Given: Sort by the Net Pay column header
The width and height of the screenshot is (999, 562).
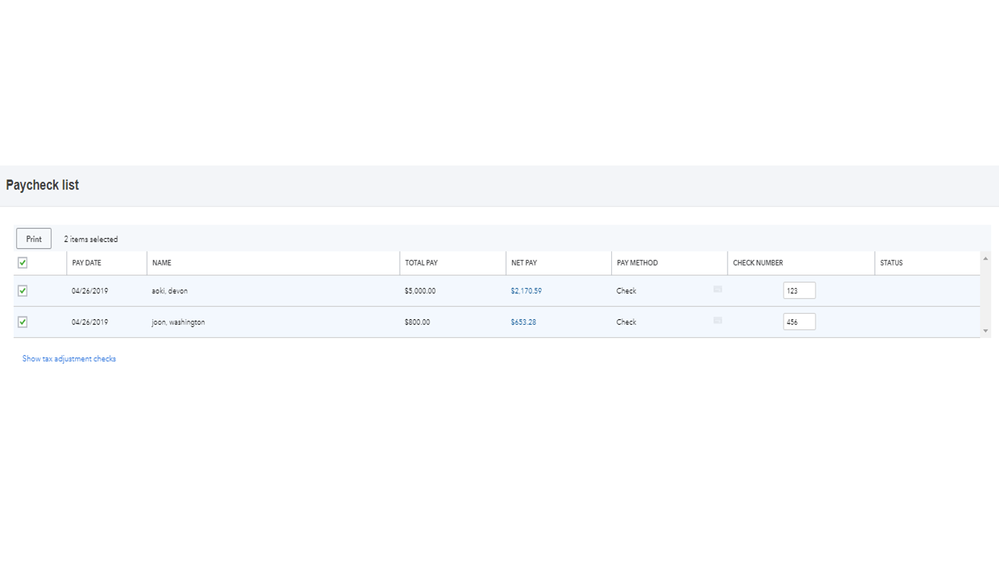Looking at the screenshot, I should (524, 263).
